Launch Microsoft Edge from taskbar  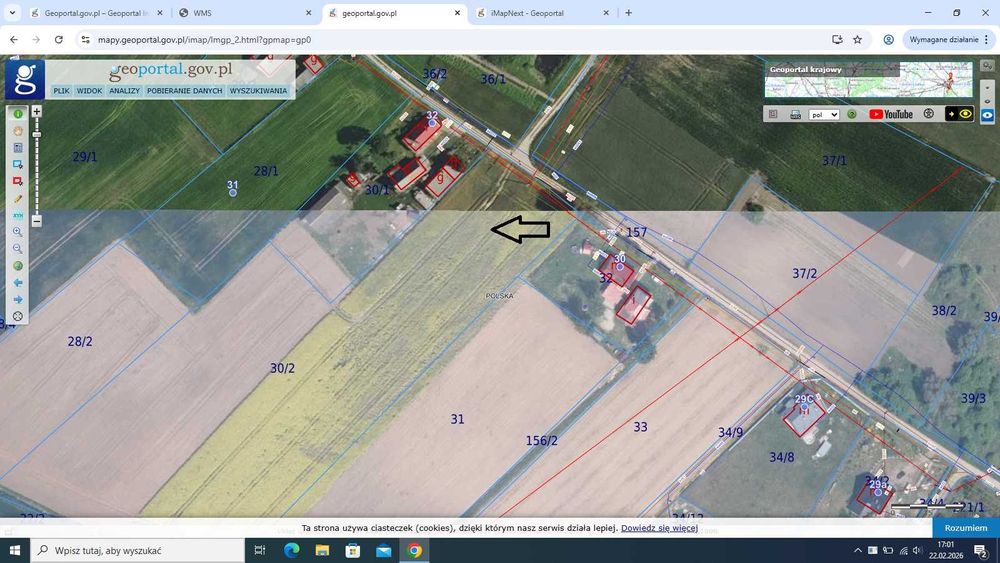291,550
